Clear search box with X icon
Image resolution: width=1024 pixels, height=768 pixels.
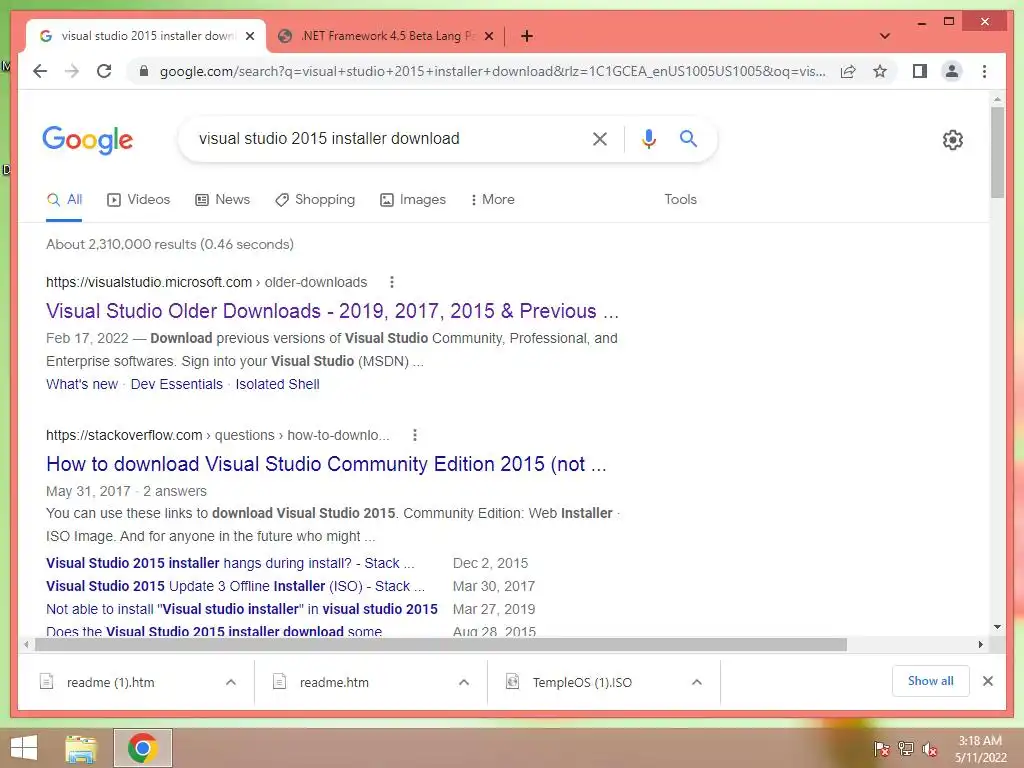600,138
